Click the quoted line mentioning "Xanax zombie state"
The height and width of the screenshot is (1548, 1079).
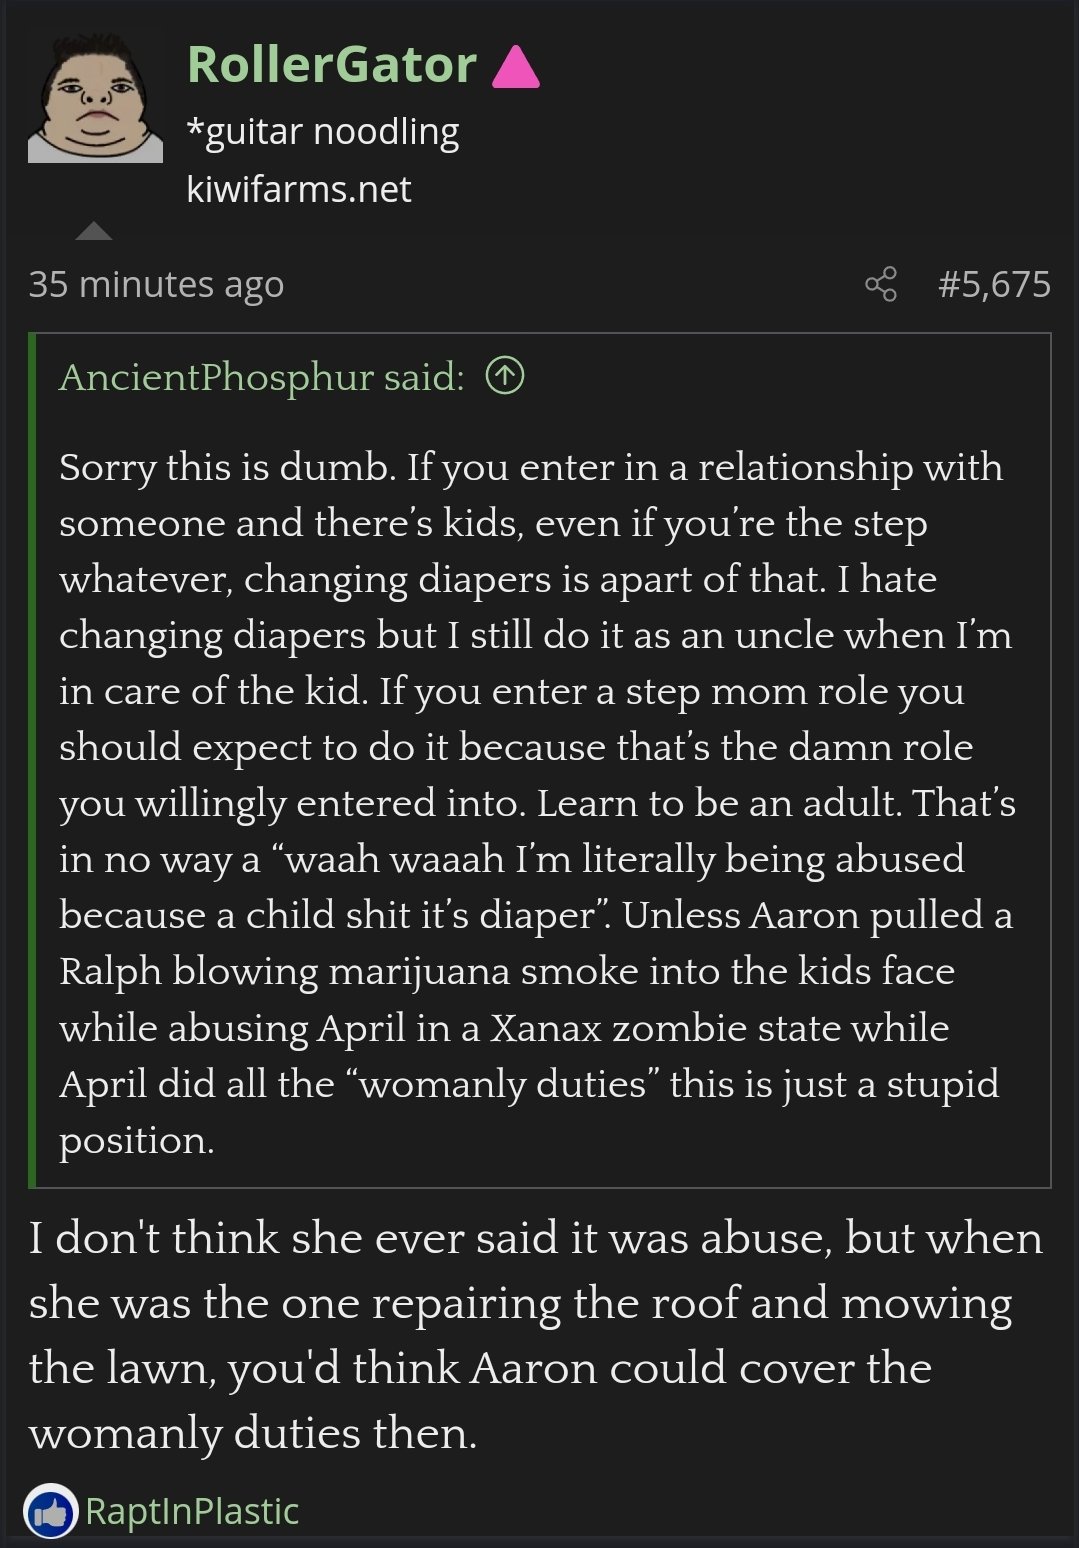(x=503, y=1028)
